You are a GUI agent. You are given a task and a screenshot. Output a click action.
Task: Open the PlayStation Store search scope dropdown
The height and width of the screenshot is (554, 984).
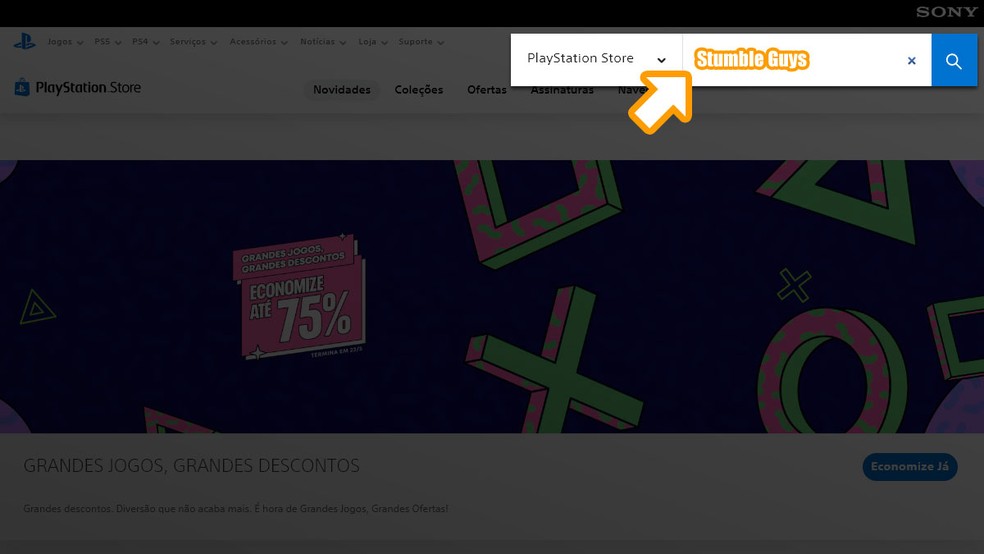pyautogui.click(x=596, y=60)
